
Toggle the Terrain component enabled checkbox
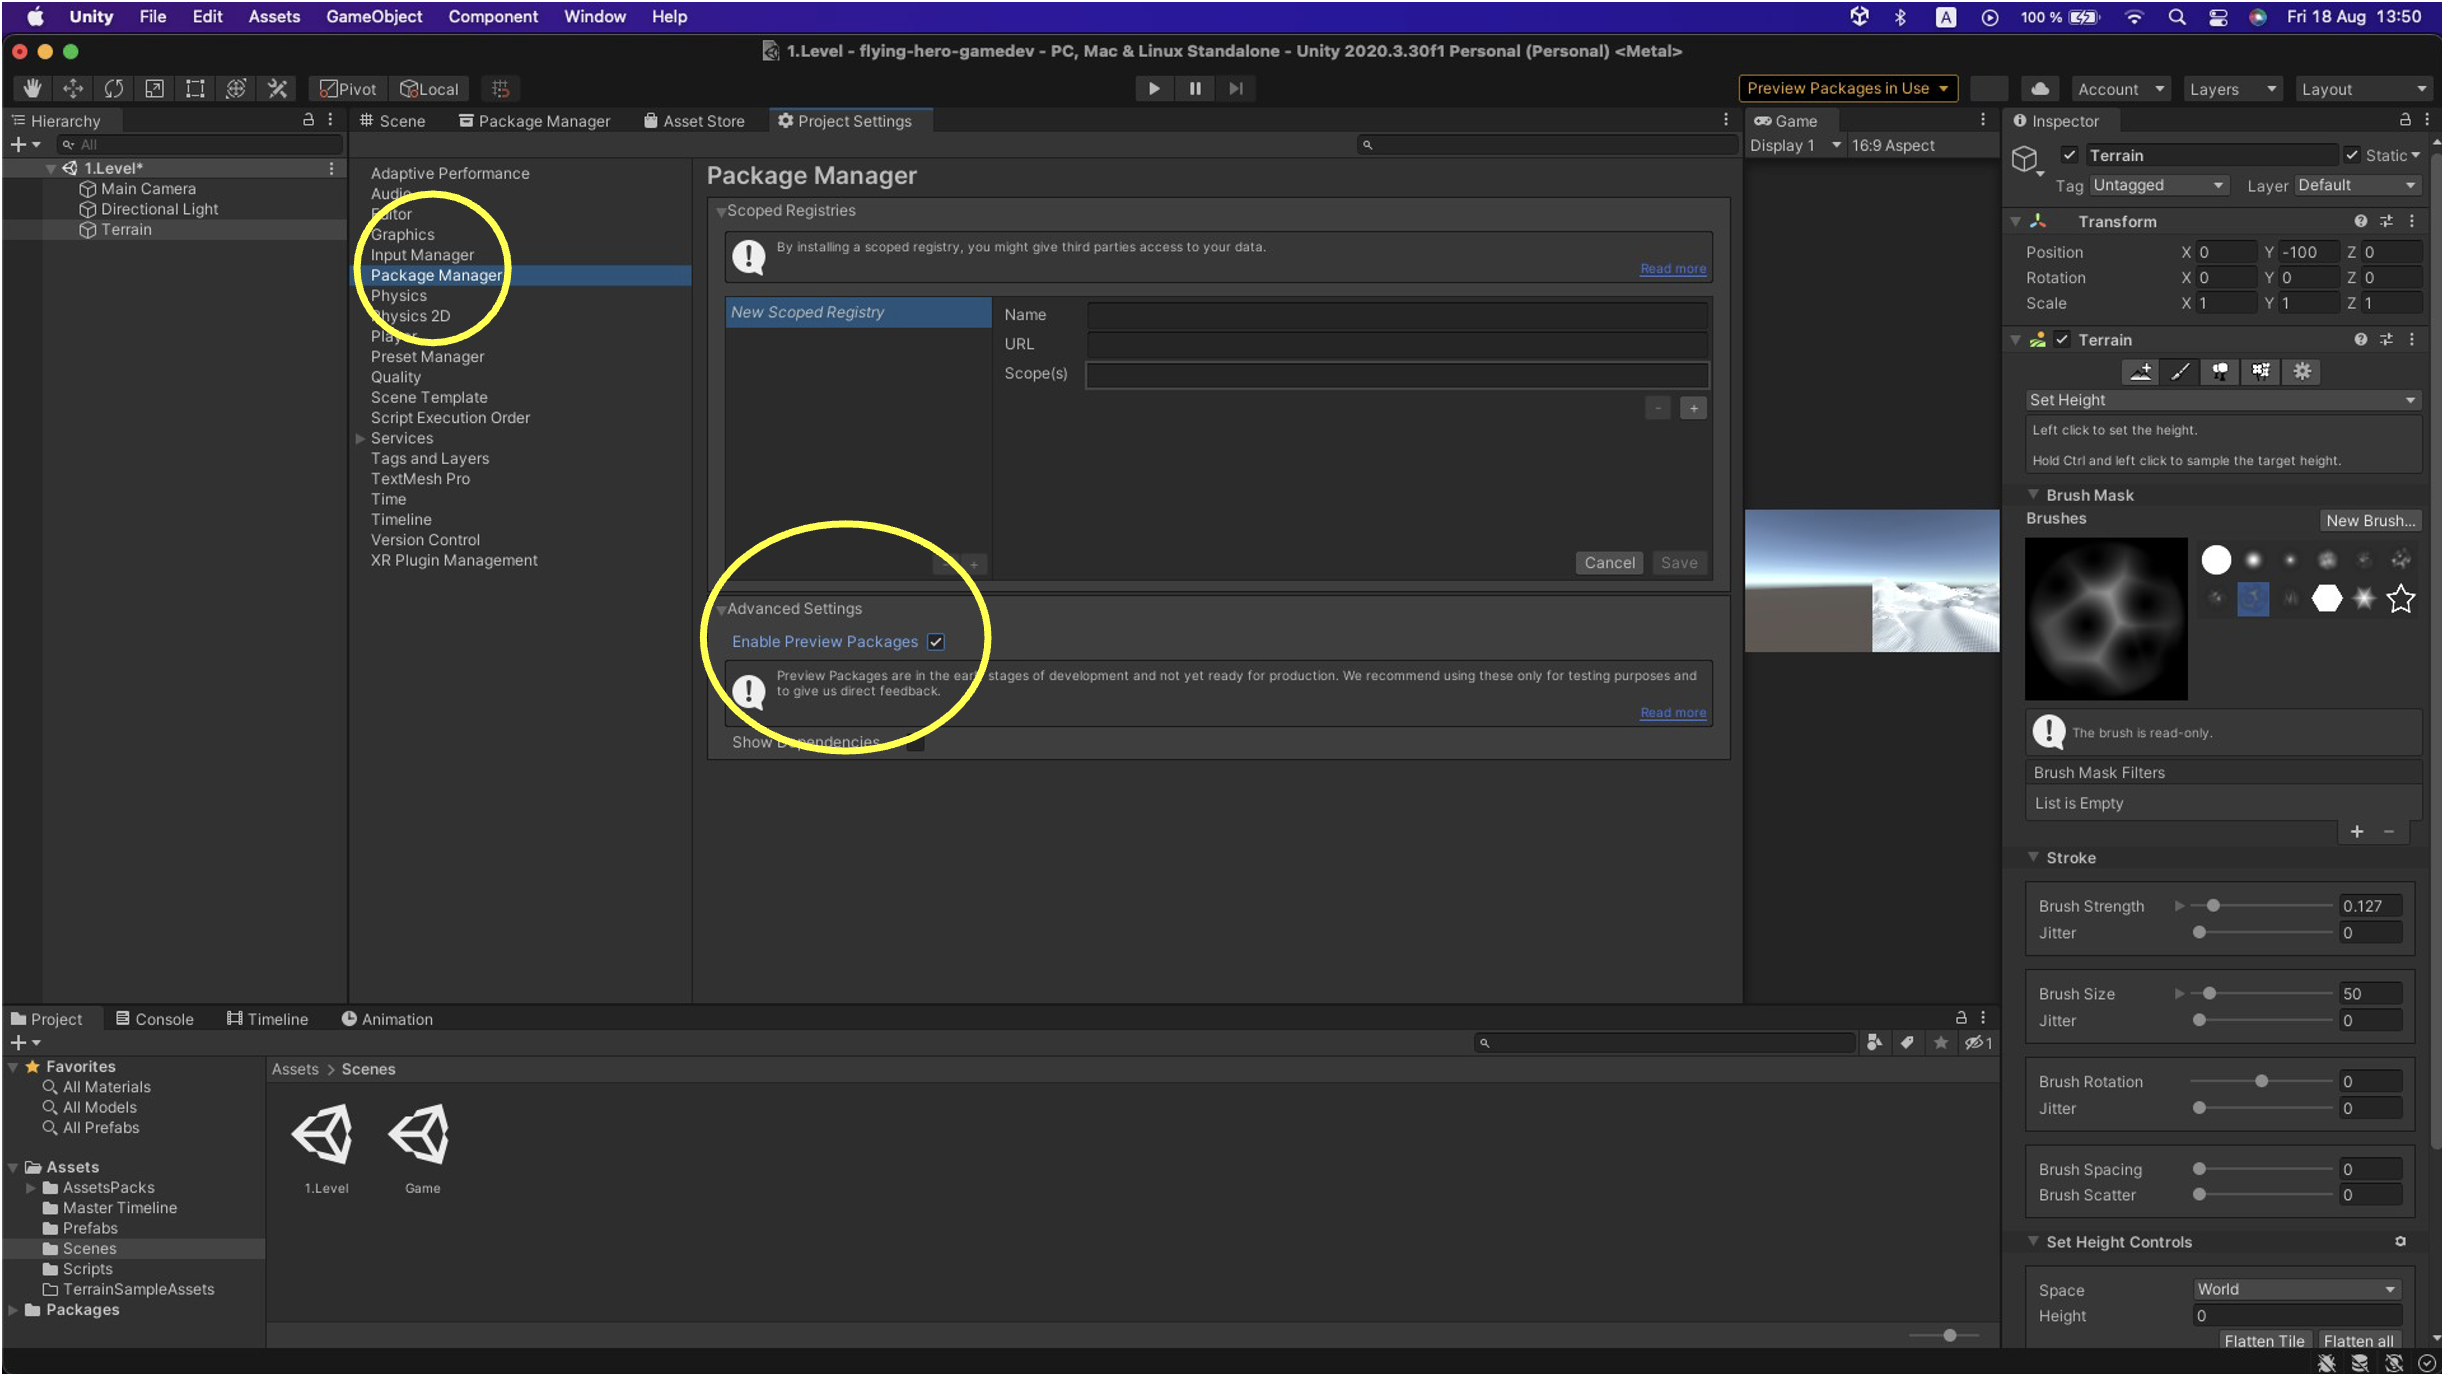[2062, 340]
